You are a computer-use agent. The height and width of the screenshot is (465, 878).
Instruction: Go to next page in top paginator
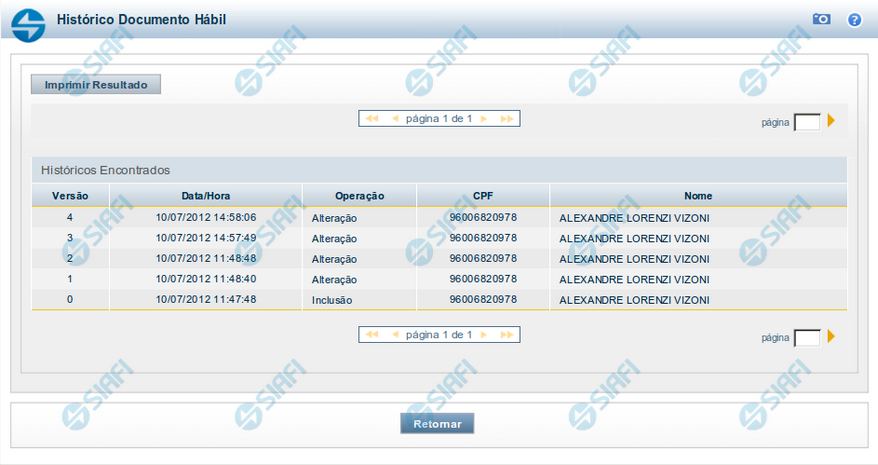pyautogui.click(x=484, y=118)
